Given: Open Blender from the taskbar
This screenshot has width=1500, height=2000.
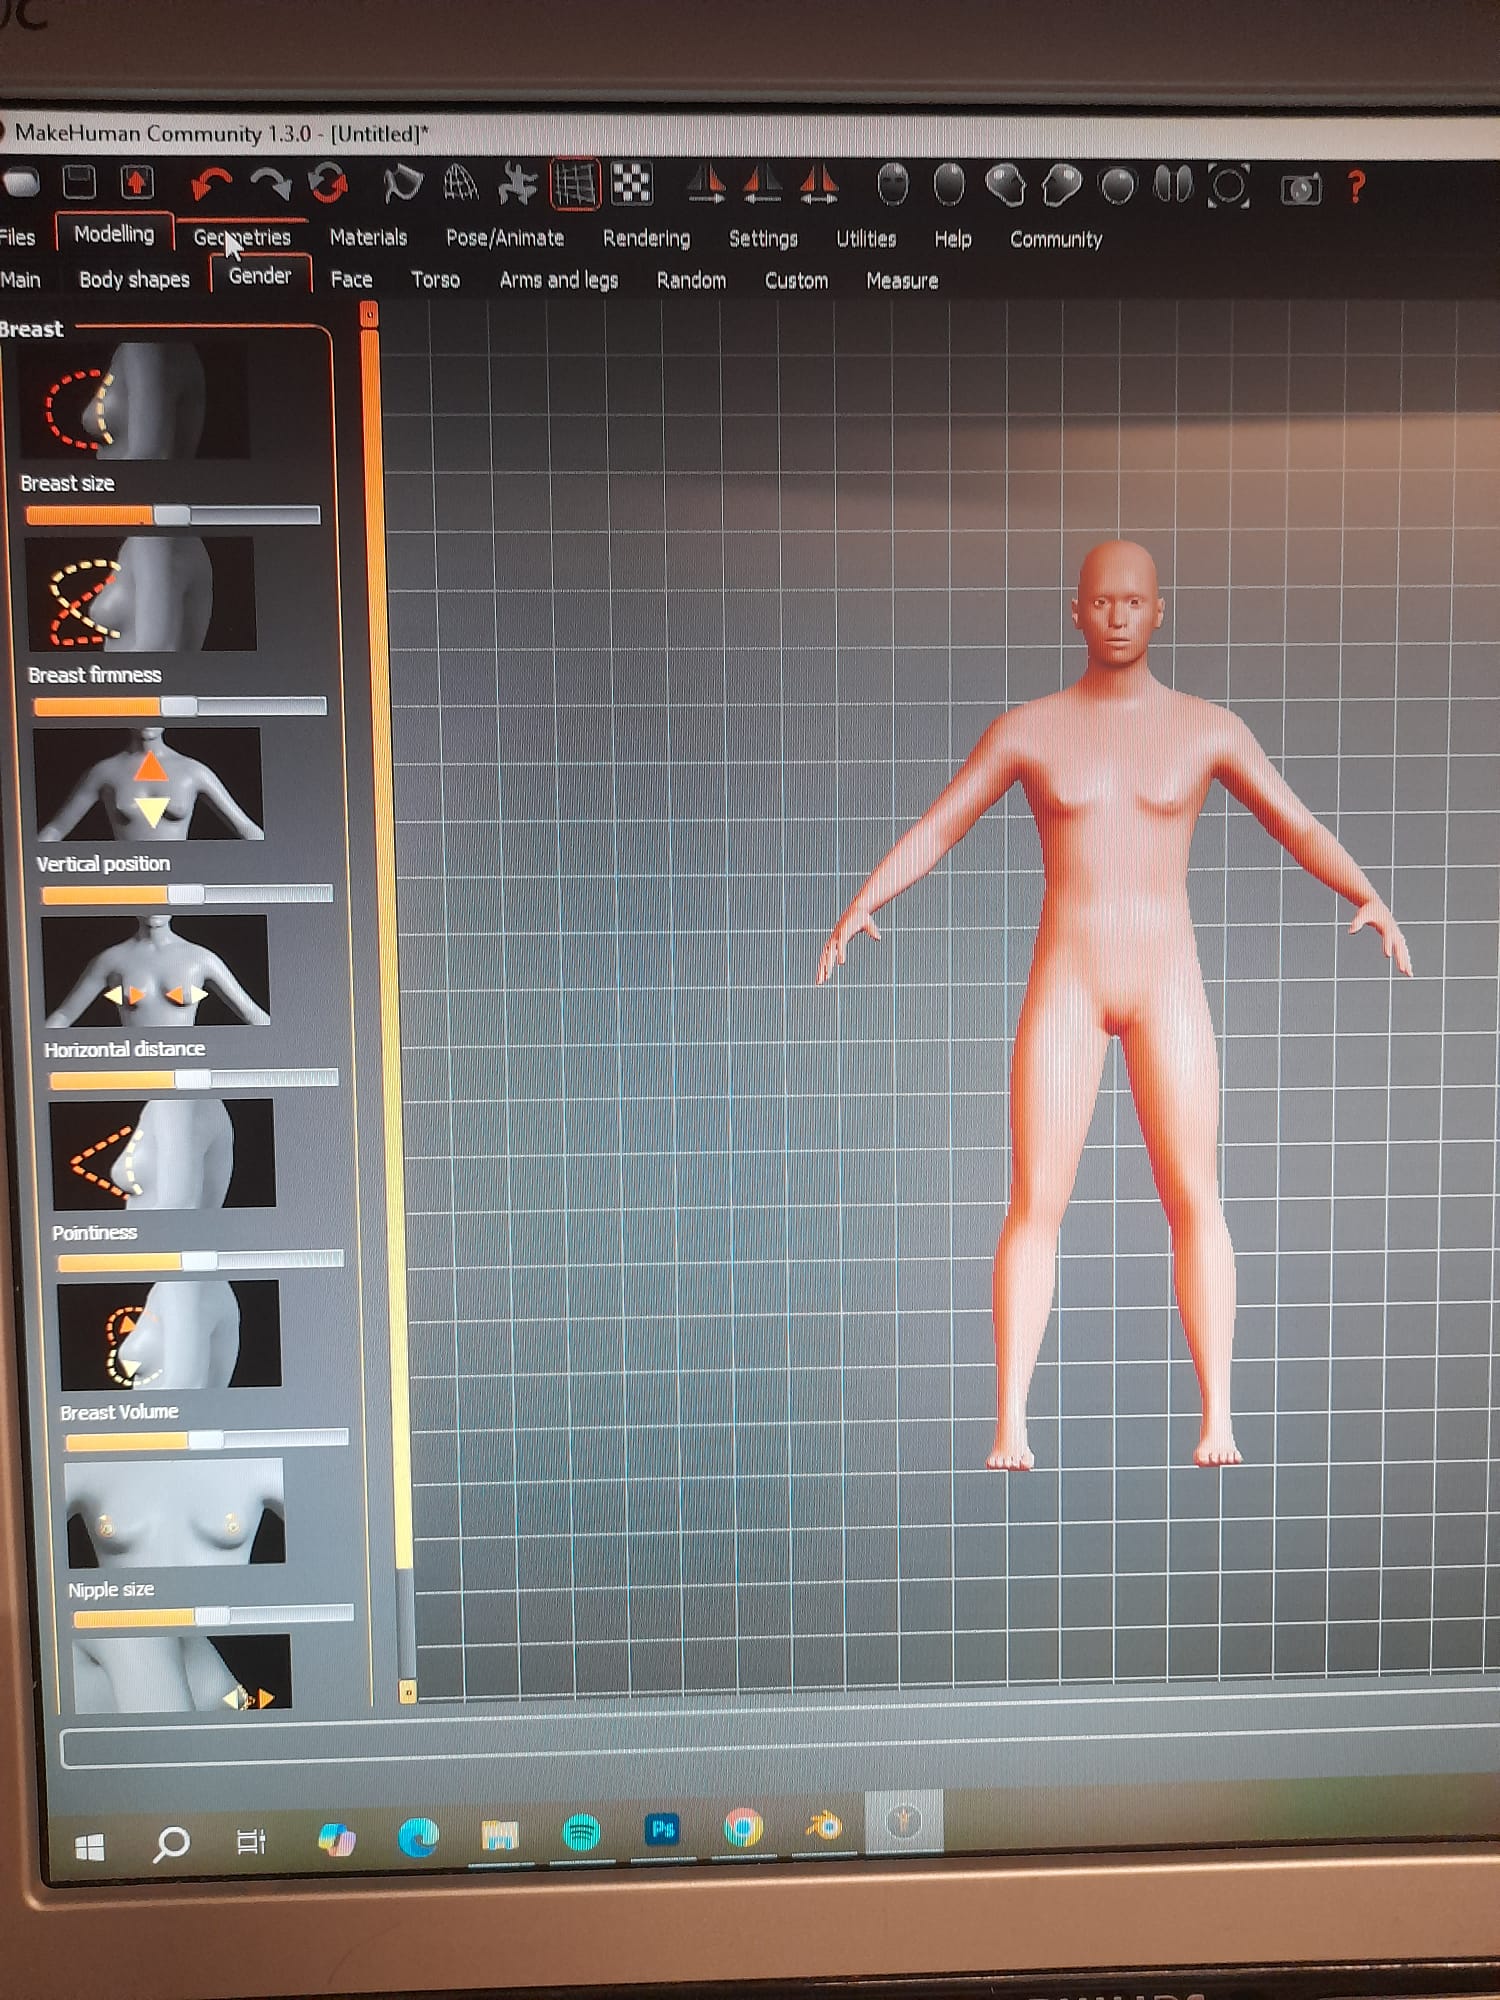Looking at the screenshot, I should tap(824, 1828).
